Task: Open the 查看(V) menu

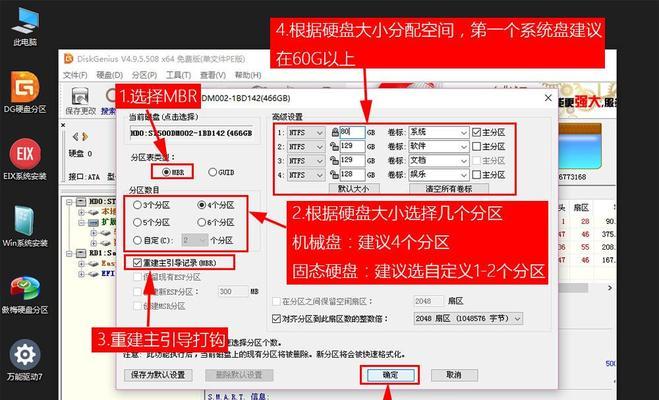Action: click(x=213, y=75)
